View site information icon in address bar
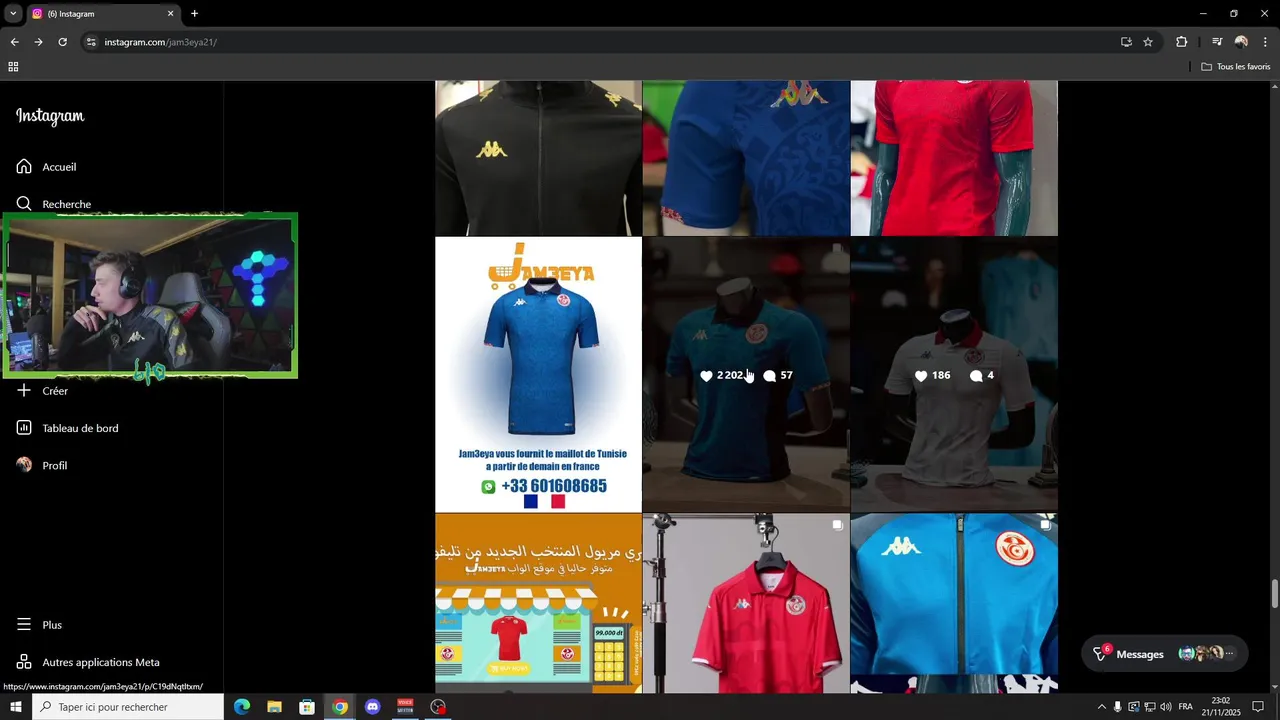Image resolution: width=1280 pixels, height=720 pixels. 91,42
